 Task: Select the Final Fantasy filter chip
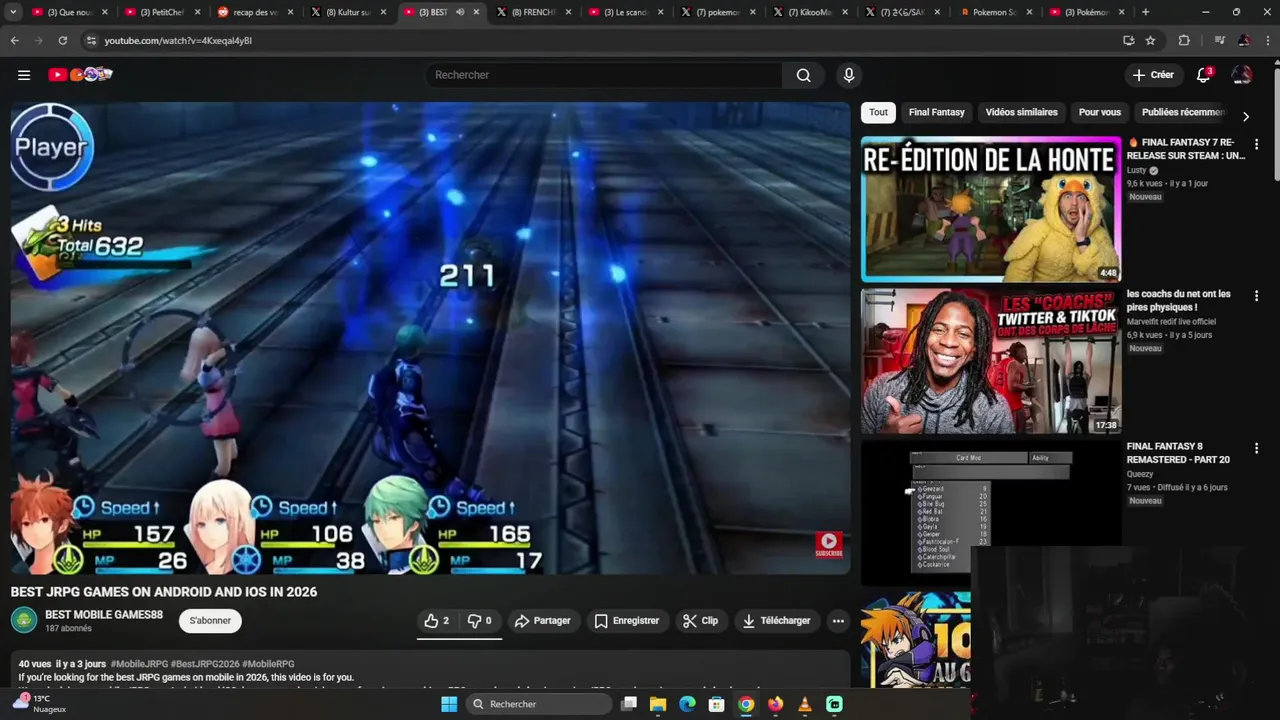(936, 112)
